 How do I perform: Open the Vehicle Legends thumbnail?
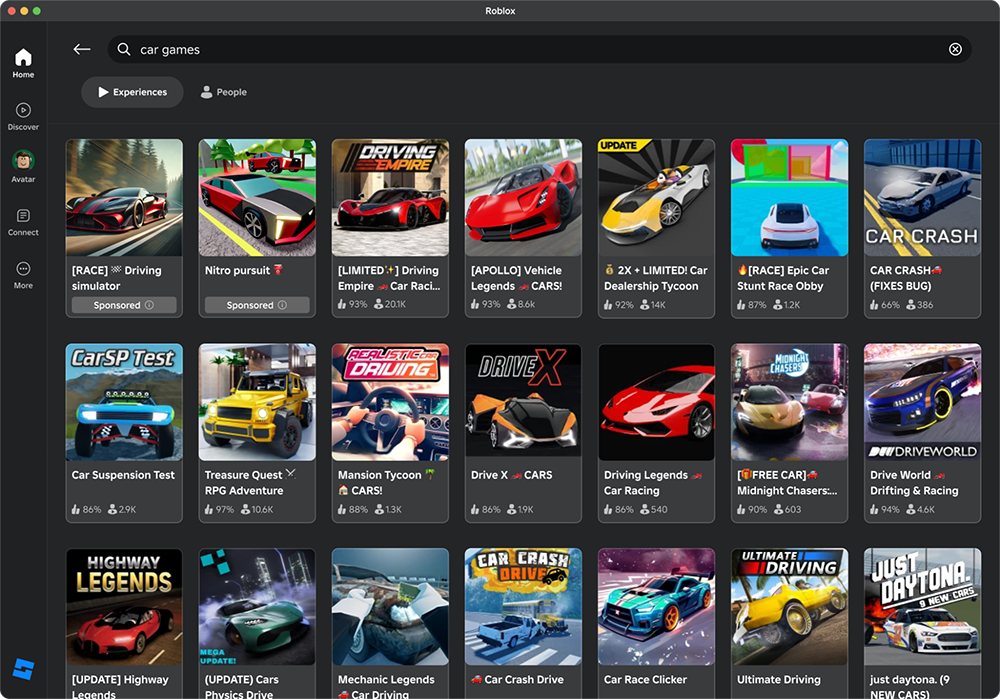point(524,198)
